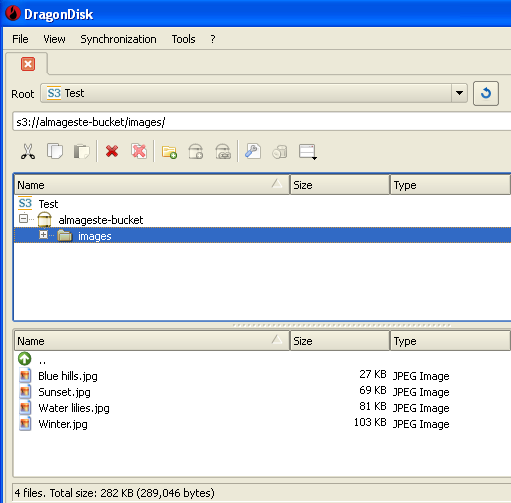Click the DragonDisk flame logo
The image size is (511, 503).
[x=13, y=14]
